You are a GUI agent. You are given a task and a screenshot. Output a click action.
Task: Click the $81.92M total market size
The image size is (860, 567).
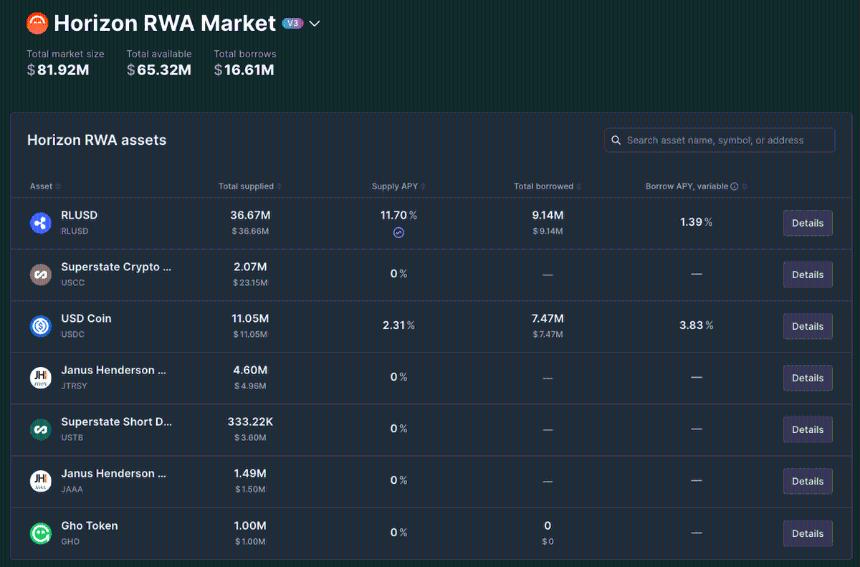tap(58, 70)
